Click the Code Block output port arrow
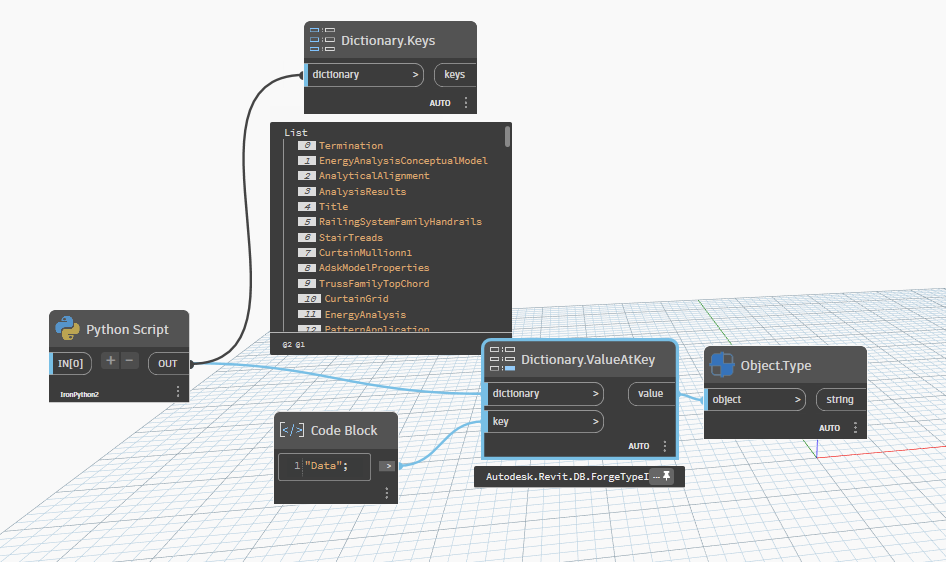Screen dimensions: 946x562 click(388, 466)
